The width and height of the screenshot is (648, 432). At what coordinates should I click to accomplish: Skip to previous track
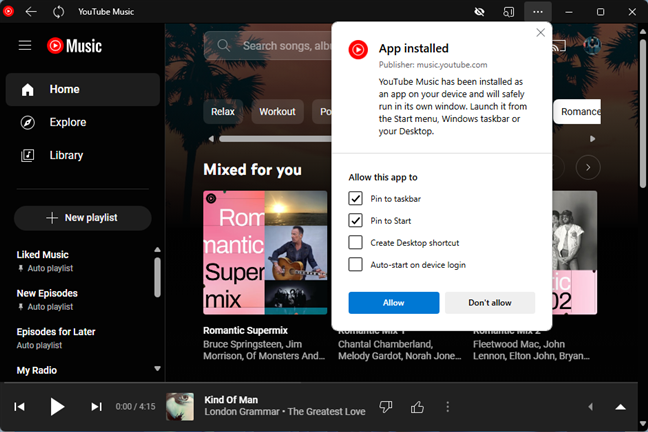[x=19, y=407]
